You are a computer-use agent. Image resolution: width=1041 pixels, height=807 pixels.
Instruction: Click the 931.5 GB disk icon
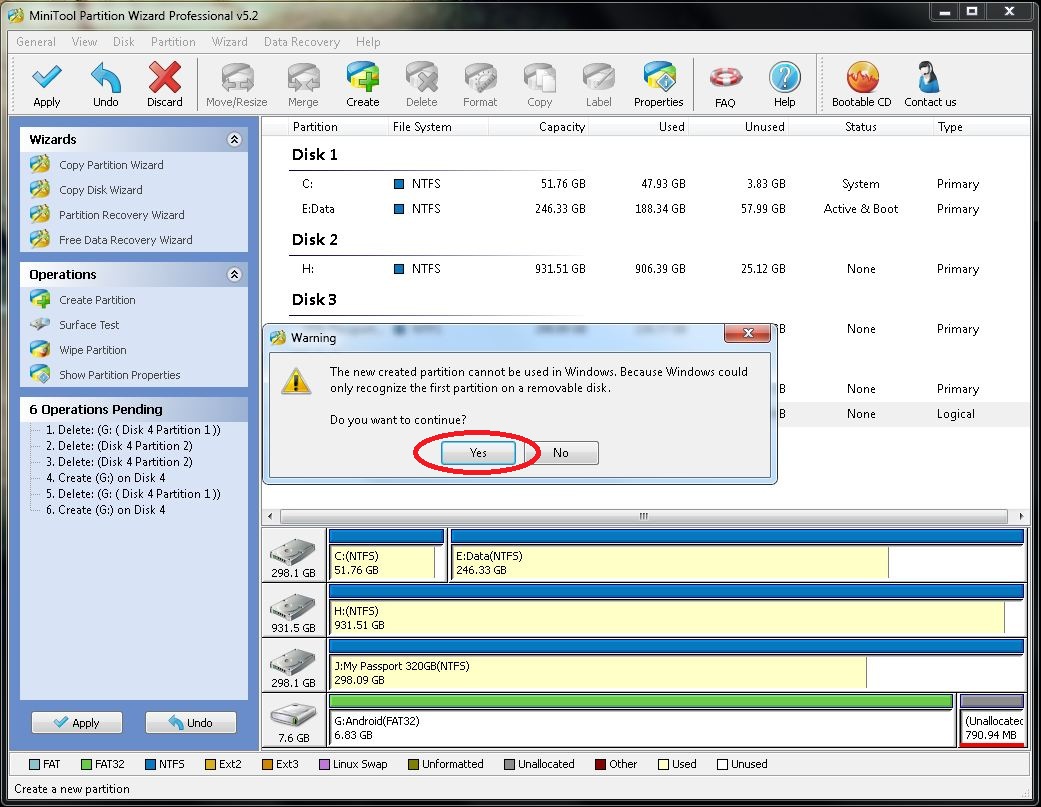click(293, 606)
